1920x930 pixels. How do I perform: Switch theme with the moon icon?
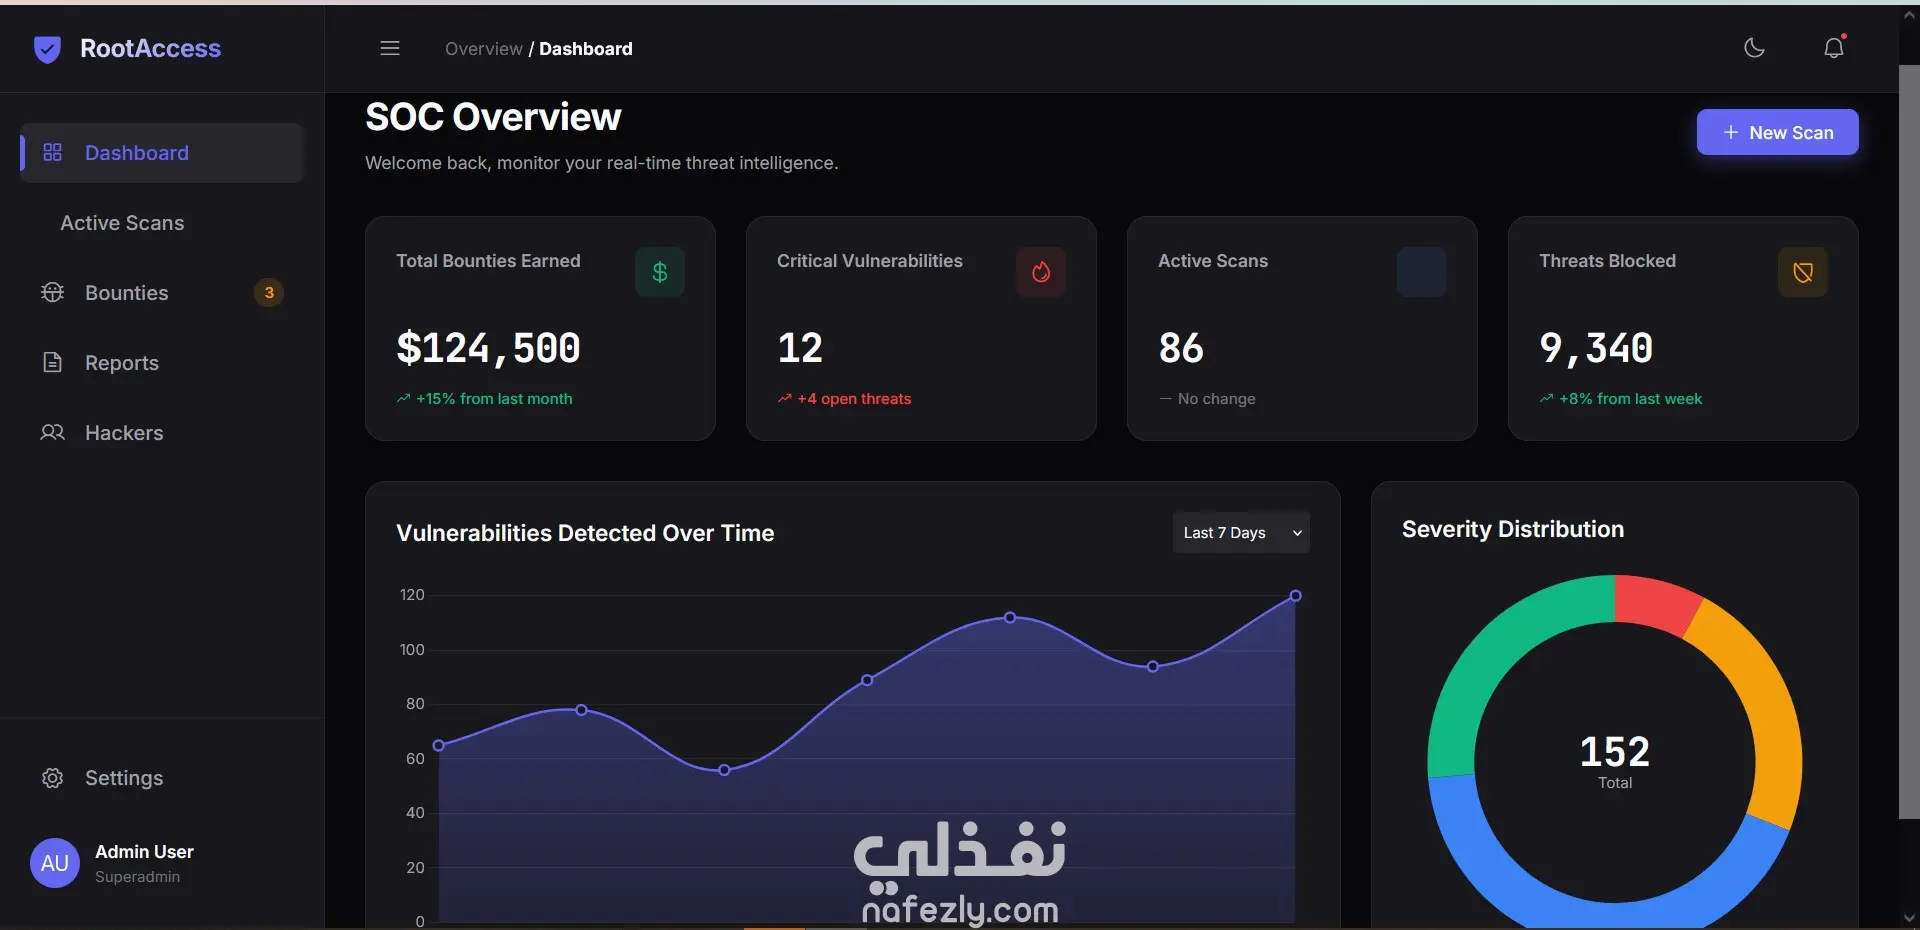tap(1754, 48)
